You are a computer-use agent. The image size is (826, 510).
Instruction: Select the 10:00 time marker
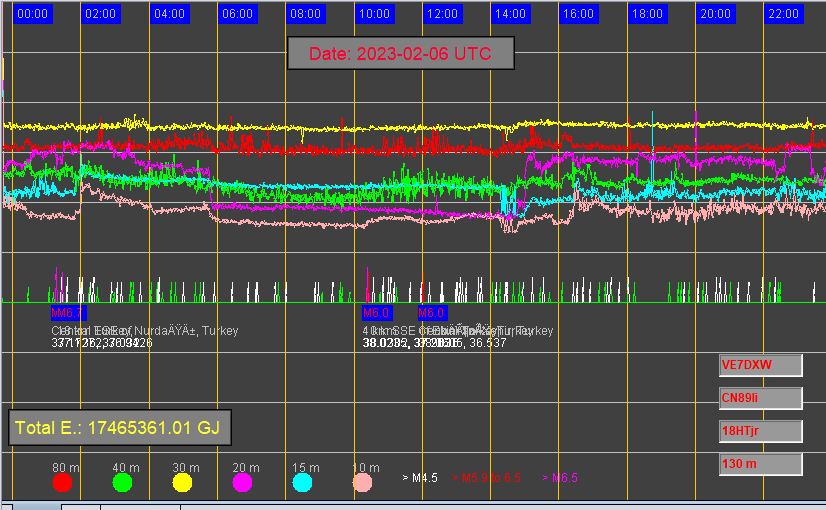point(374,14)
